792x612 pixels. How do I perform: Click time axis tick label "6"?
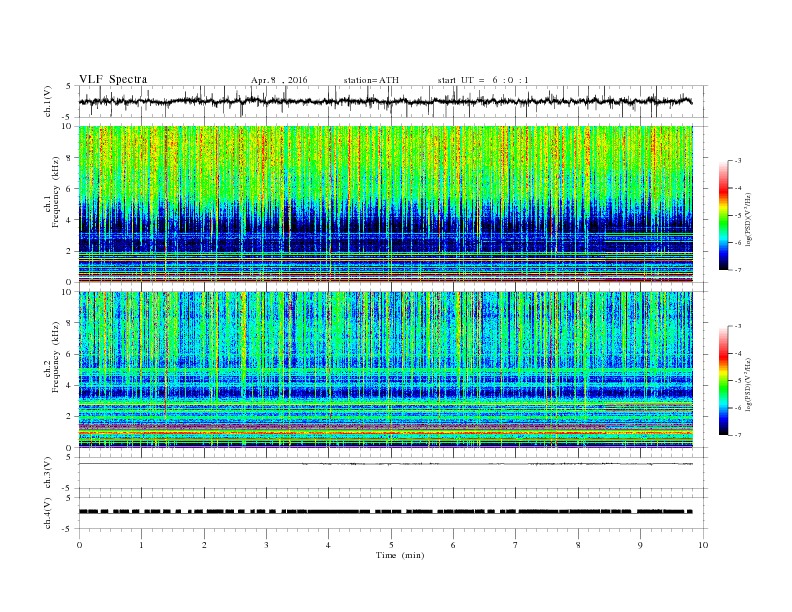(x=453, y=545)
